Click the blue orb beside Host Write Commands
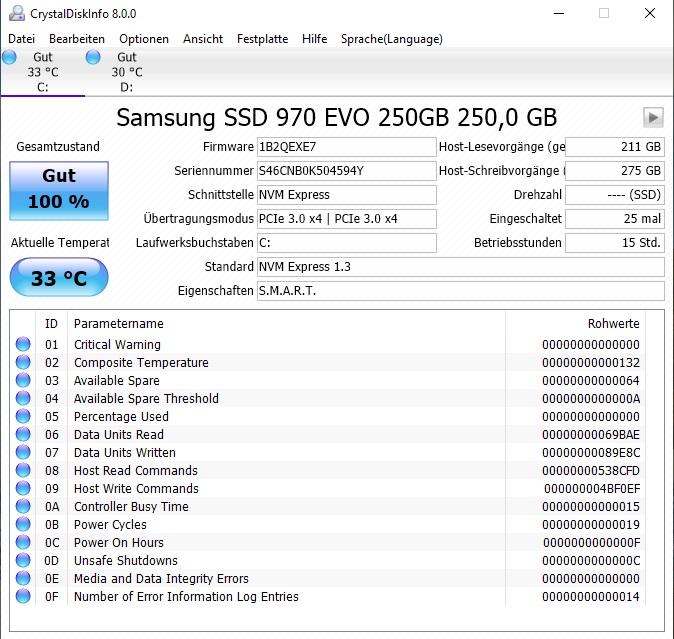The image size is (674, 639). click(23, 489)
